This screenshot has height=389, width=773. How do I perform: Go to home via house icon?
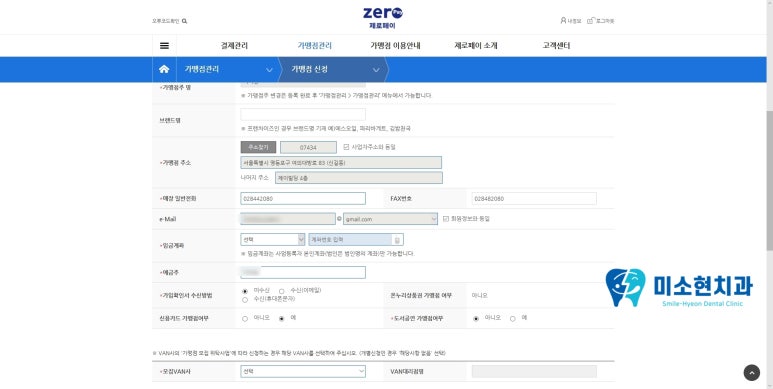164,69
